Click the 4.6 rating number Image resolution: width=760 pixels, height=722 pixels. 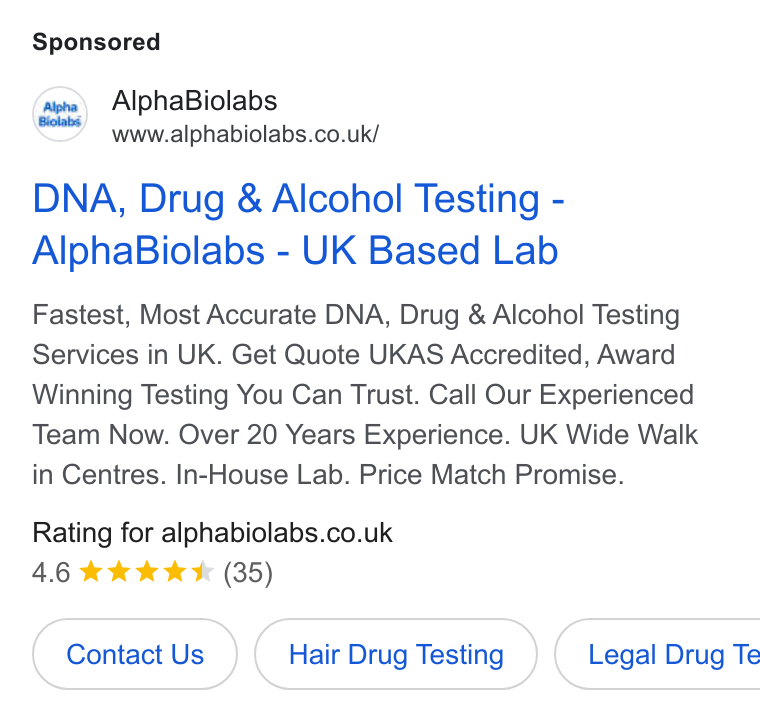[x=51, y=572]
